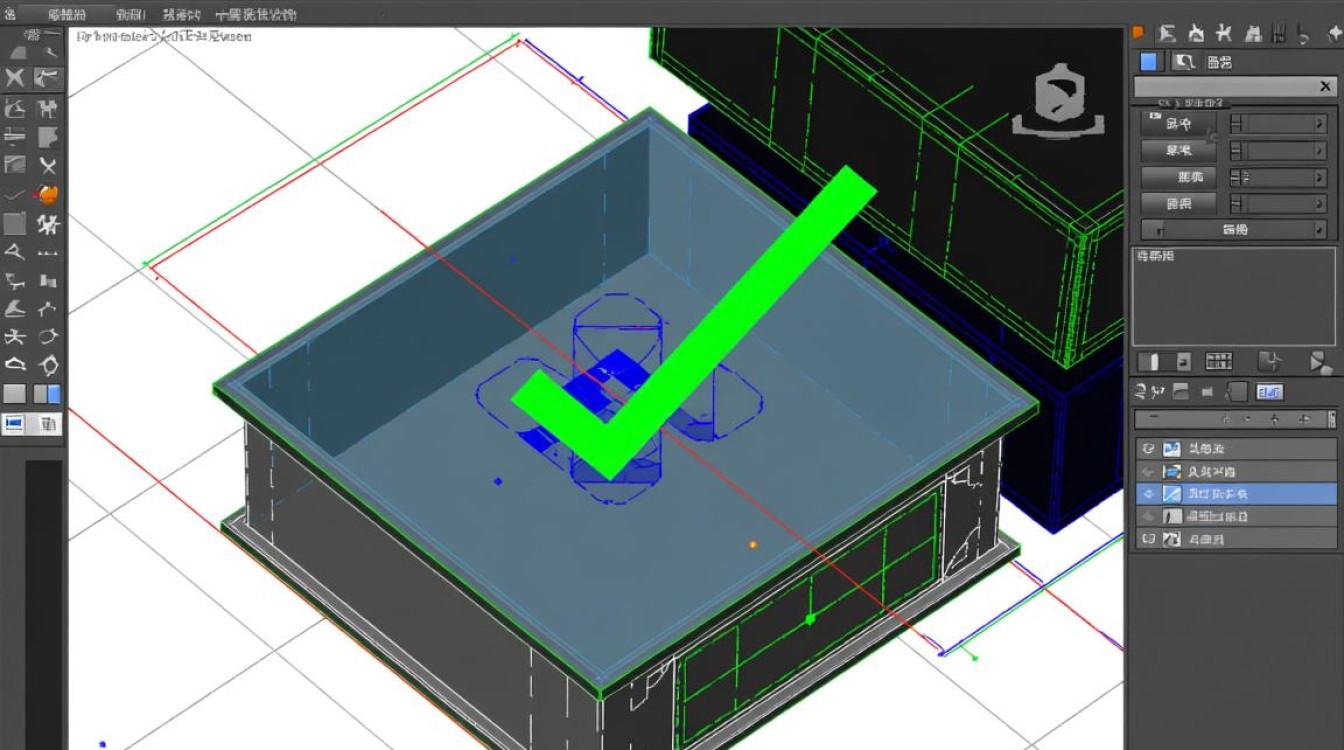Open arrow beside the first property button's field

[x=1320, y=125]
